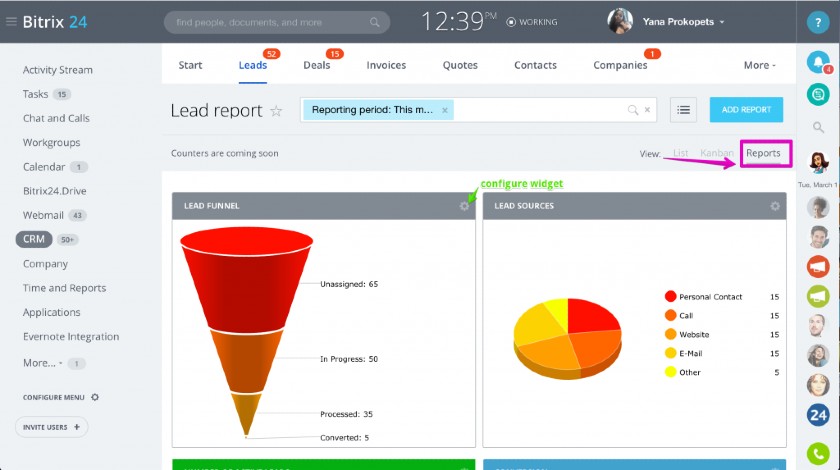Click the hamburger menu icon beside Bitrix 24
Viewport: 840px width, 470px height.
tap(11, 22)
